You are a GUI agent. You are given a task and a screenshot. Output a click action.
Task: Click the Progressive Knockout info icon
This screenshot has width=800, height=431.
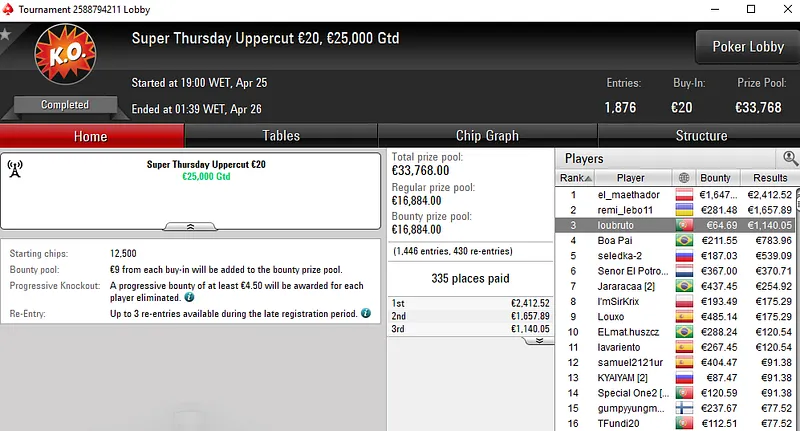pyautogui.click(x=189, y=297)
